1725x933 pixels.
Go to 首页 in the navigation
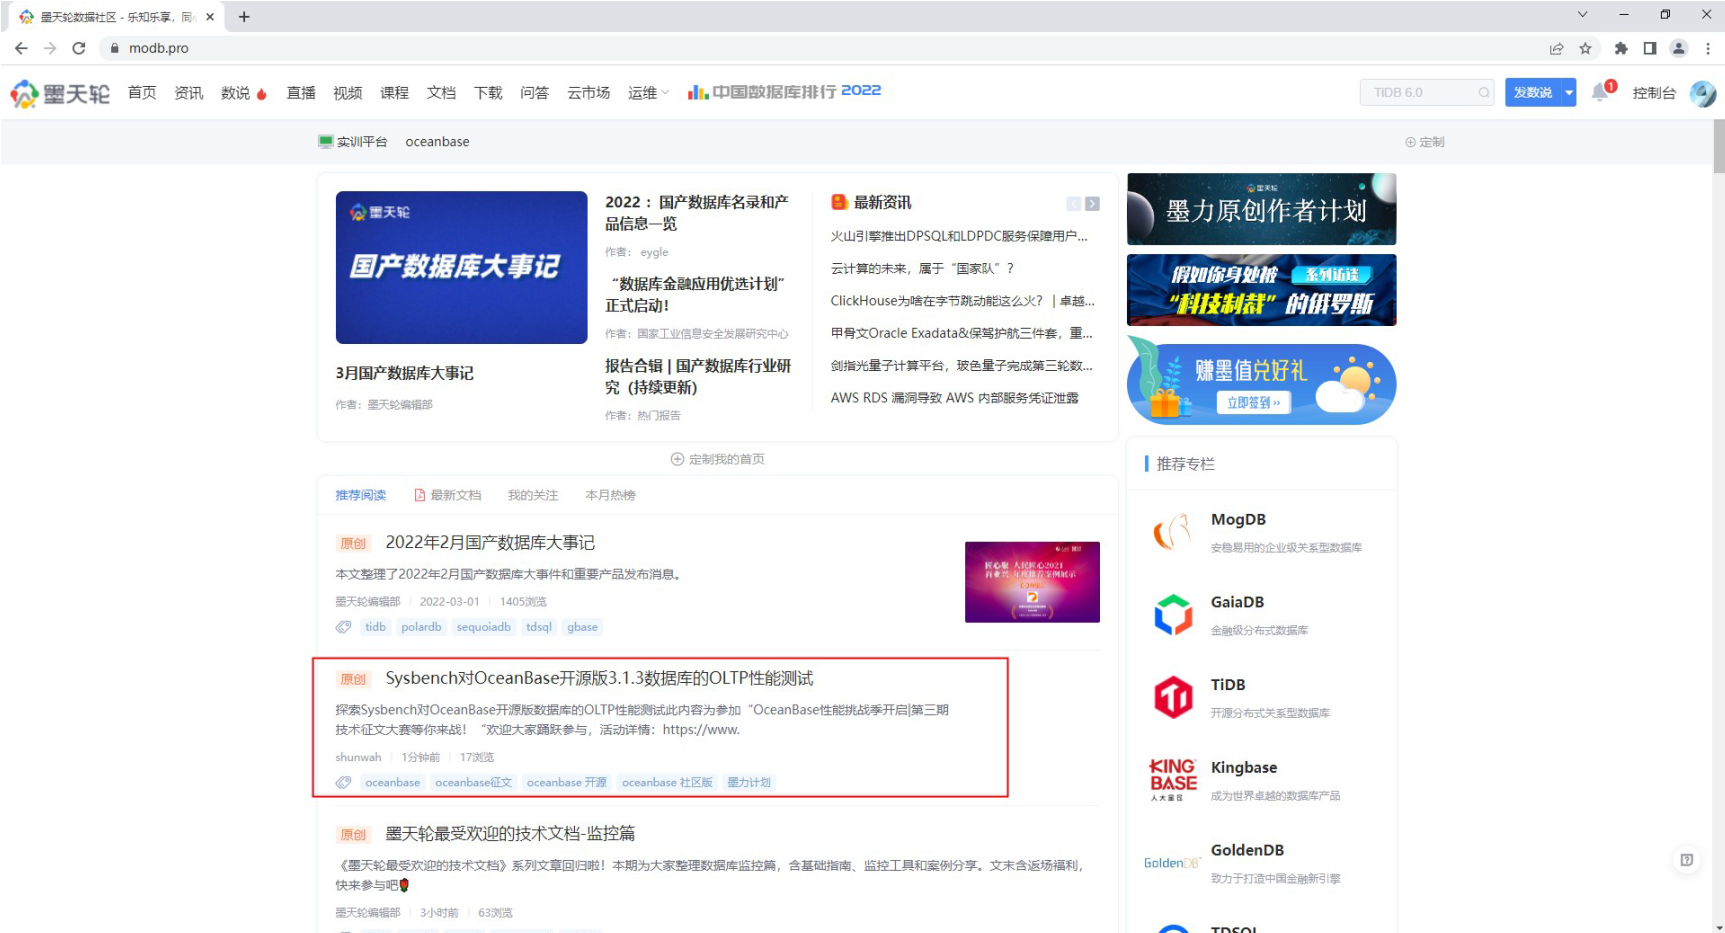(142, 93)
